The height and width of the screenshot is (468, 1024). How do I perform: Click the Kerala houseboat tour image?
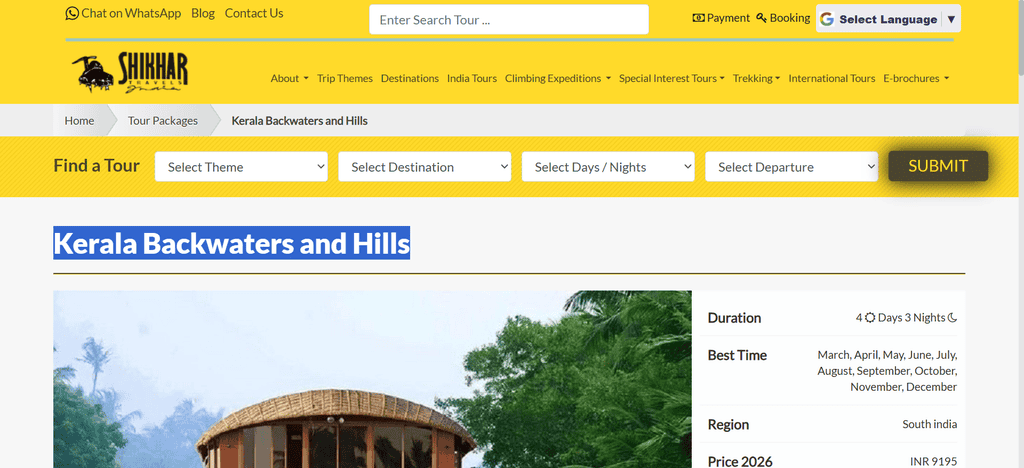372,379
